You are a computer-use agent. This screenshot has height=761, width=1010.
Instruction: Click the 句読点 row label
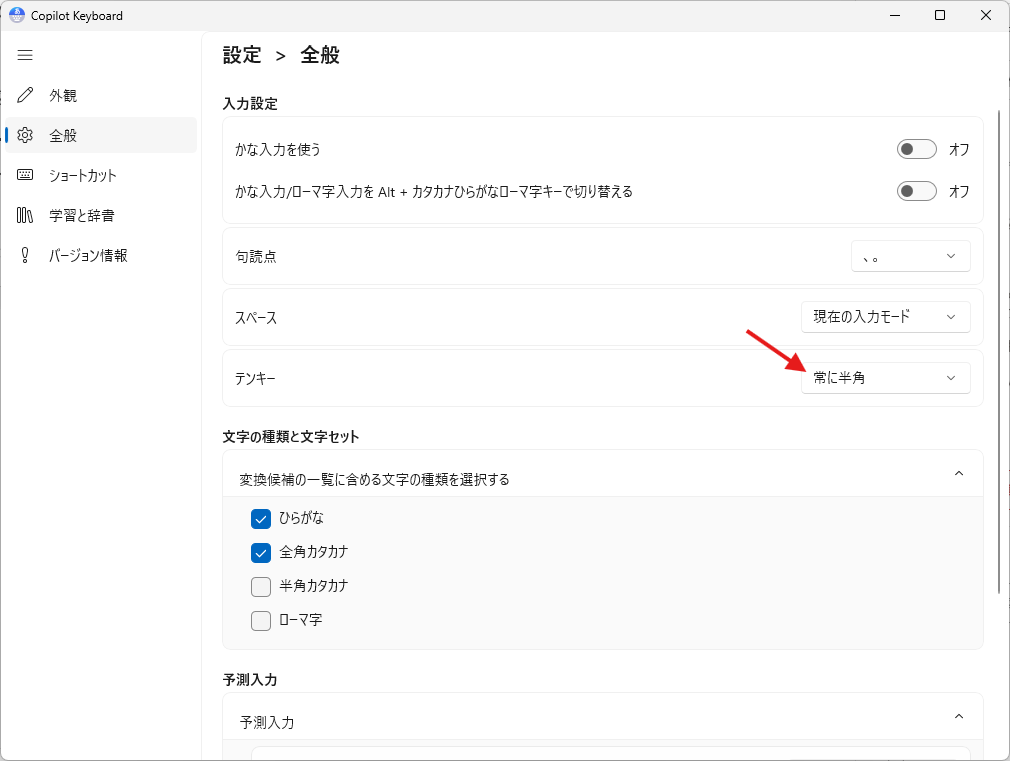click(x=256, y=256)
